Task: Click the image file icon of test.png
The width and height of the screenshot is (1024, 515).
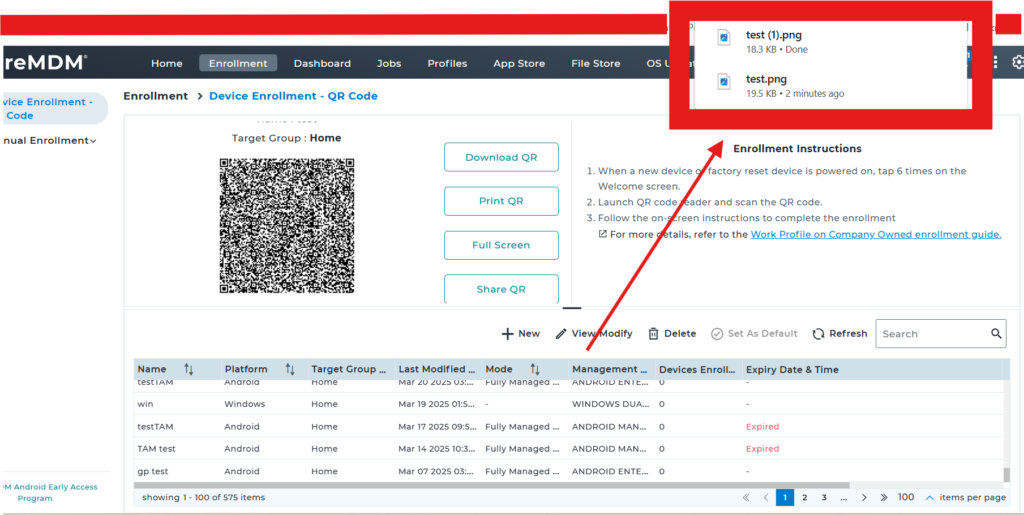Action: pos(724,82)
